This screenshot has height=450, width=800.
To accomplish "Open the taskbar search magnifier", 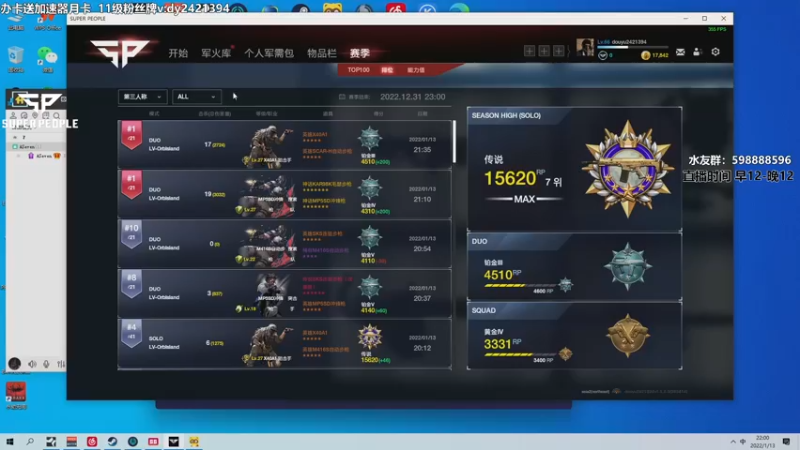I will tap(30, 441).
